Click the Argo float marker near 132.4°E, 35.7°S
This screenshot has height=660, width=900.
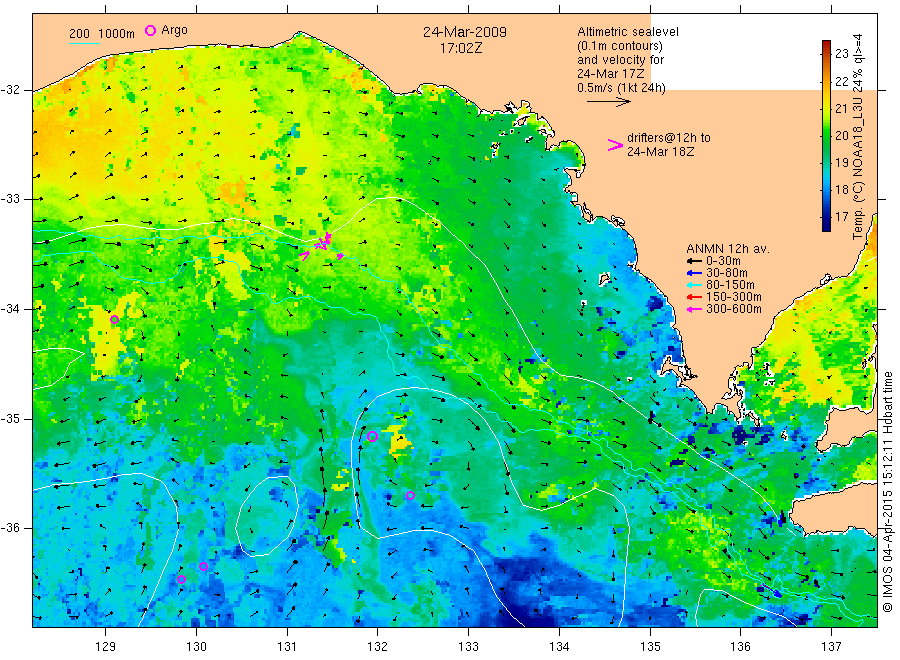tap(410, 495)
